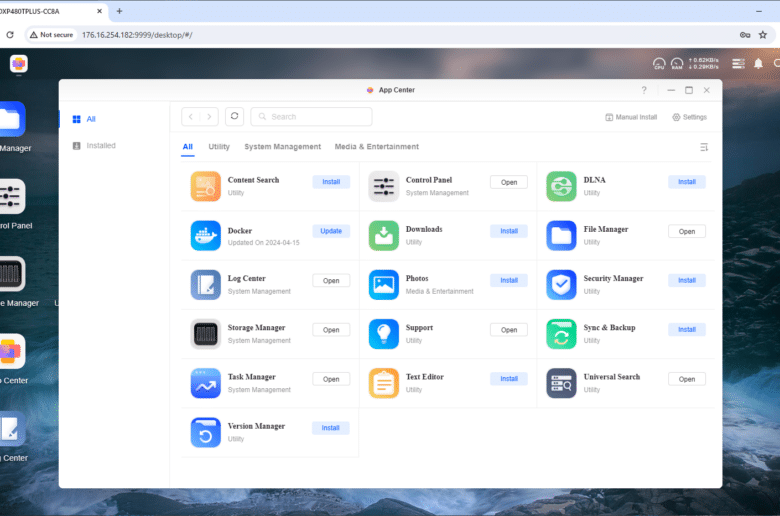The image size is (780, 516).
Task: Click Open for Universal Search
Action: 686,379
